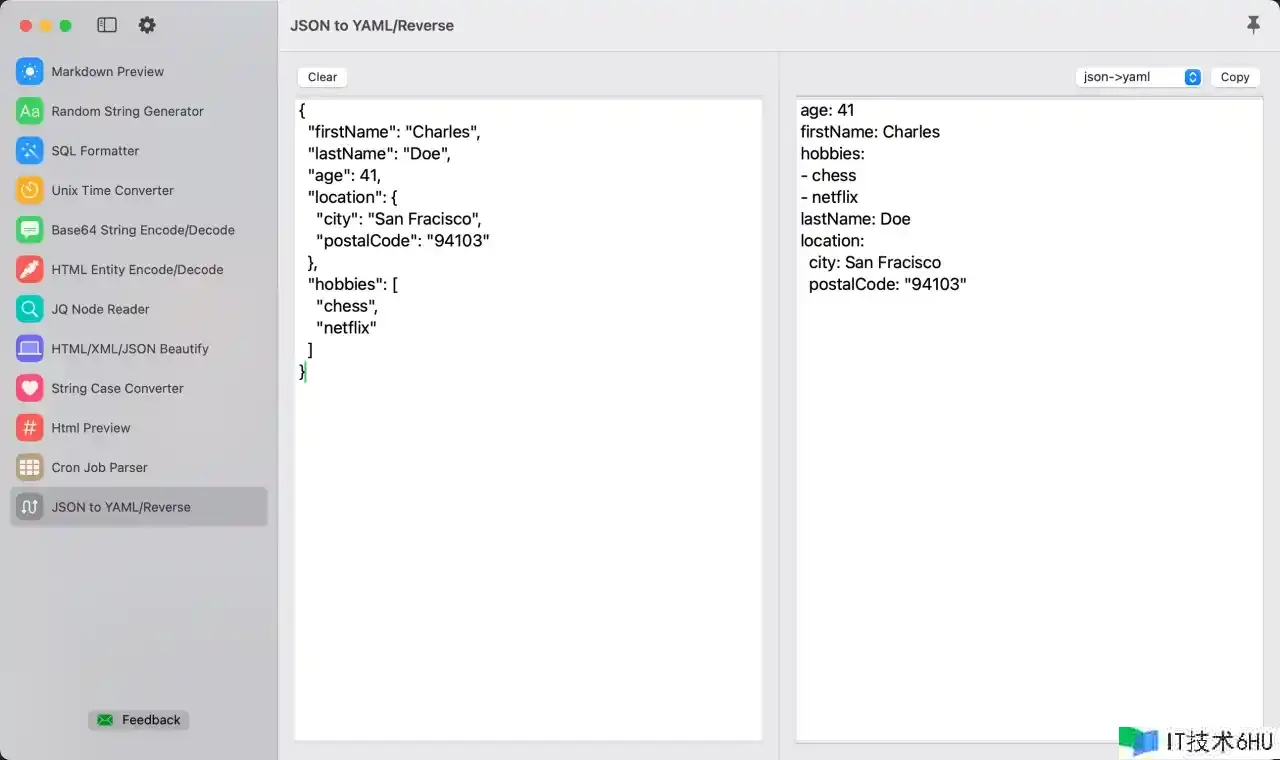Click 'postalCode: "94103"' in YAML output
The image size is (1280, 760).
tap(888, 284)
